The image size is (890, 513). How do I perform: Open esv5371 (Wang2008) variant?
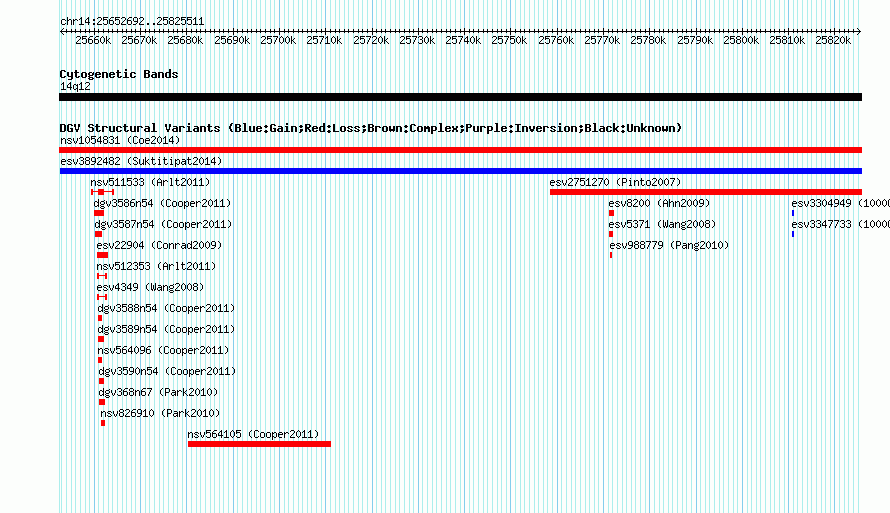click(662, 224)
